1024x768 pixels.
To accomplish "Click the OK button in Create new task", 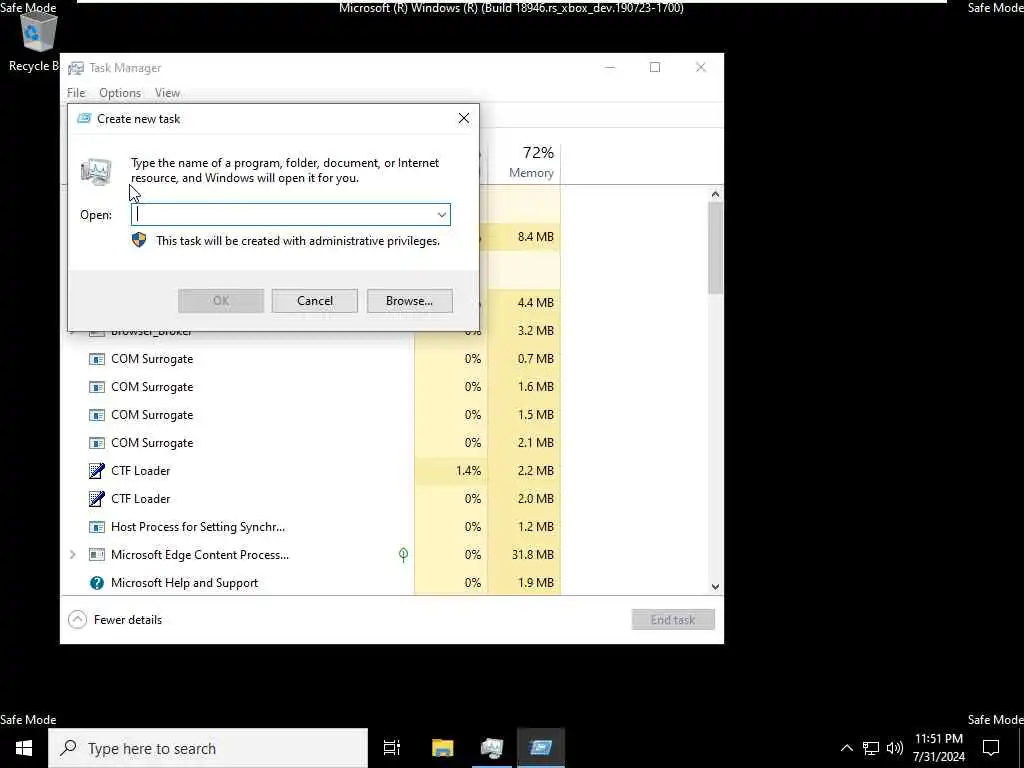I will [x=221, y=301].
